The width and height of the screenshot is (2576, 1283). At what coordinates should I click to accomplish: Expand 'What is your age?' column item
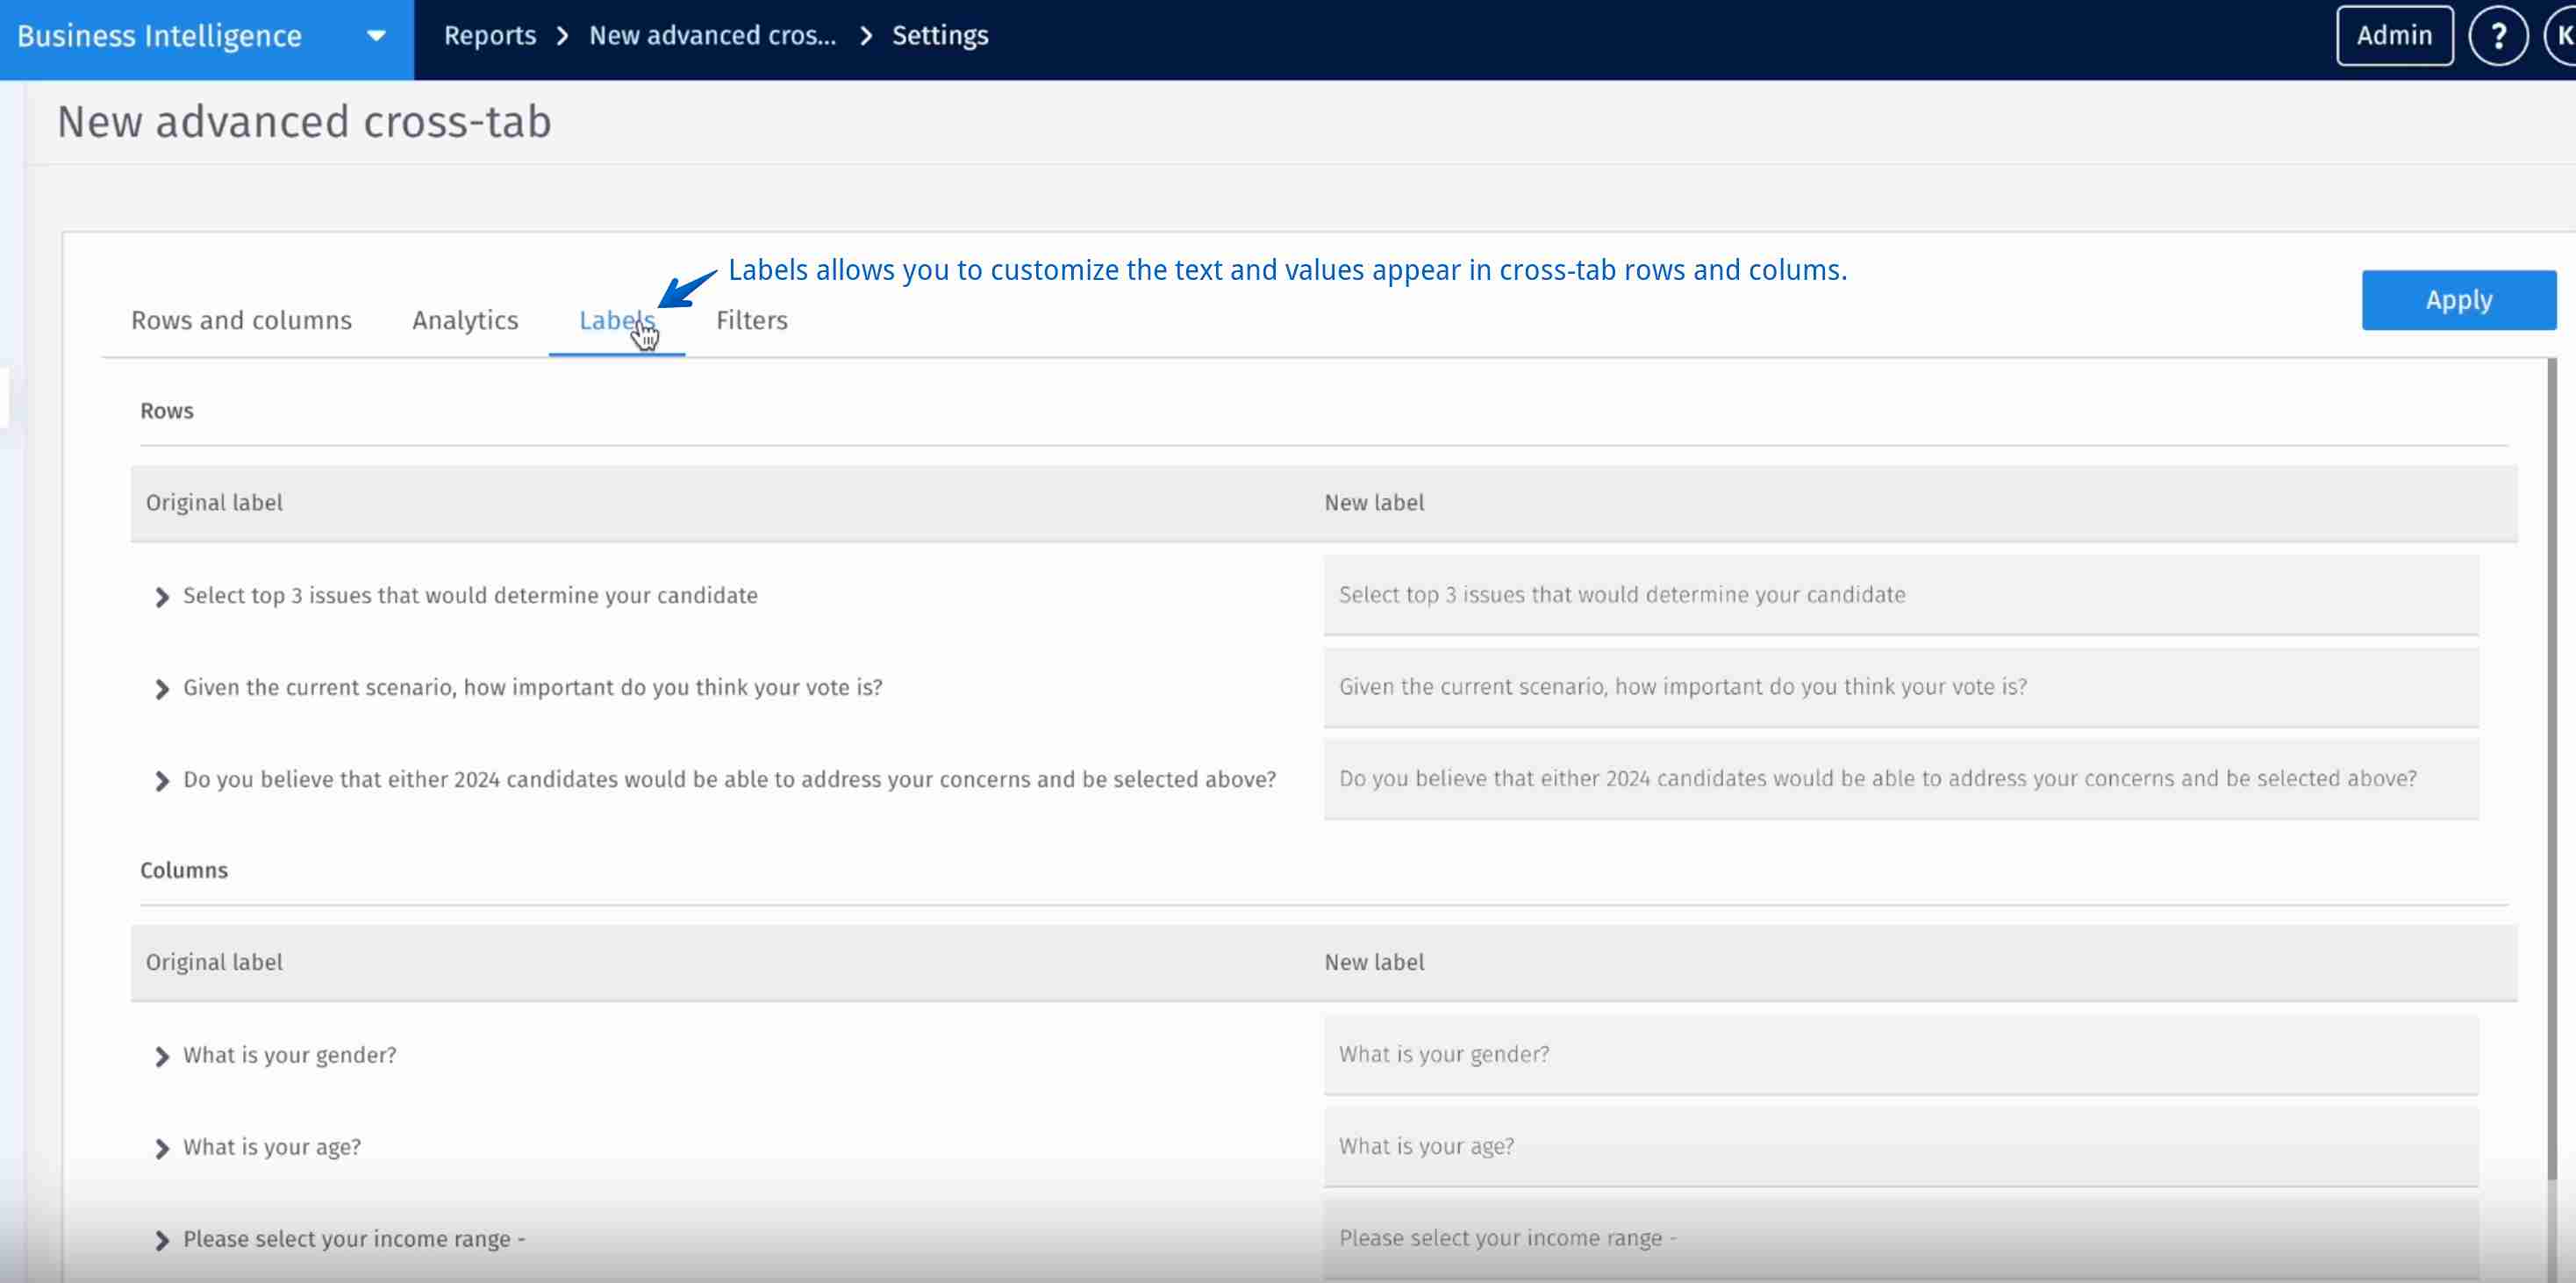point(163,1148)
